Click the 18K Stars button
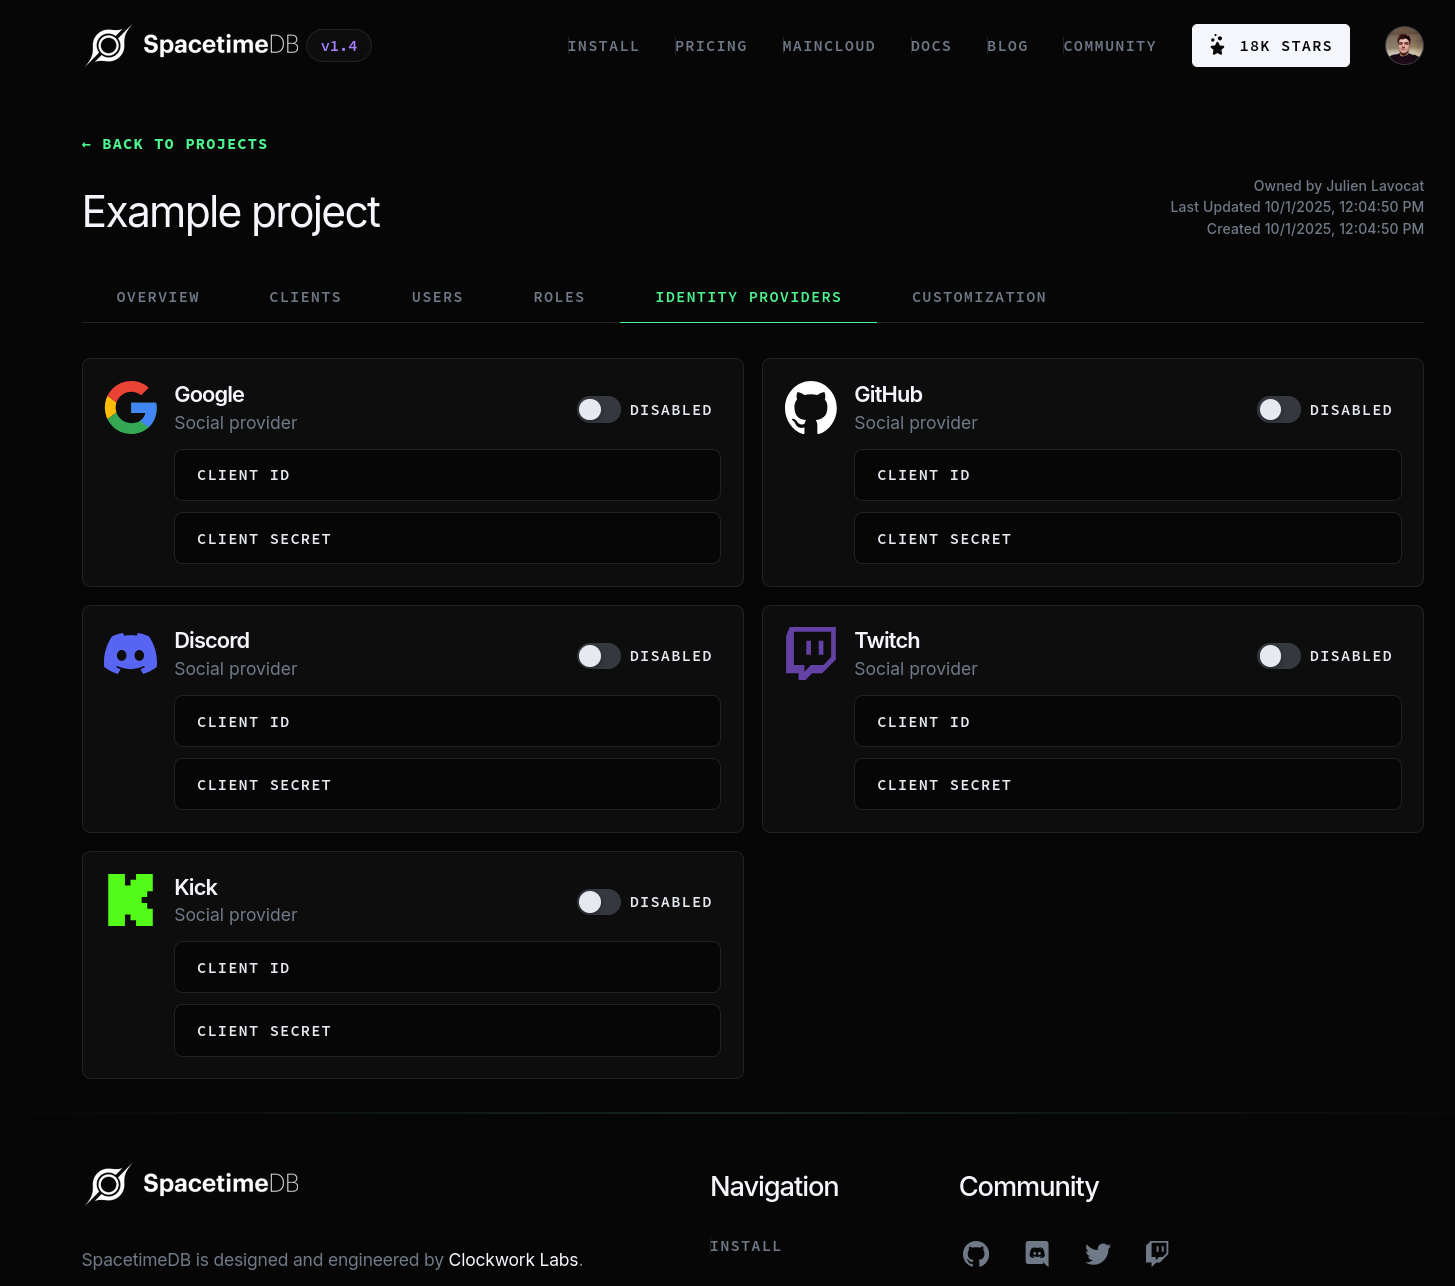This screenshot has width=1455, height=1286. (x=1270, y=45)
